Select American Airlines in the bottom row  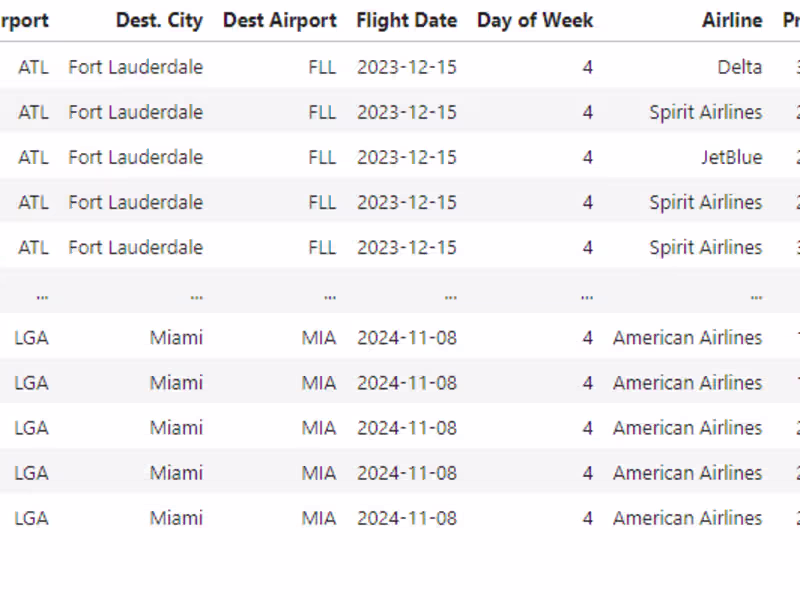tap(687, 518)
